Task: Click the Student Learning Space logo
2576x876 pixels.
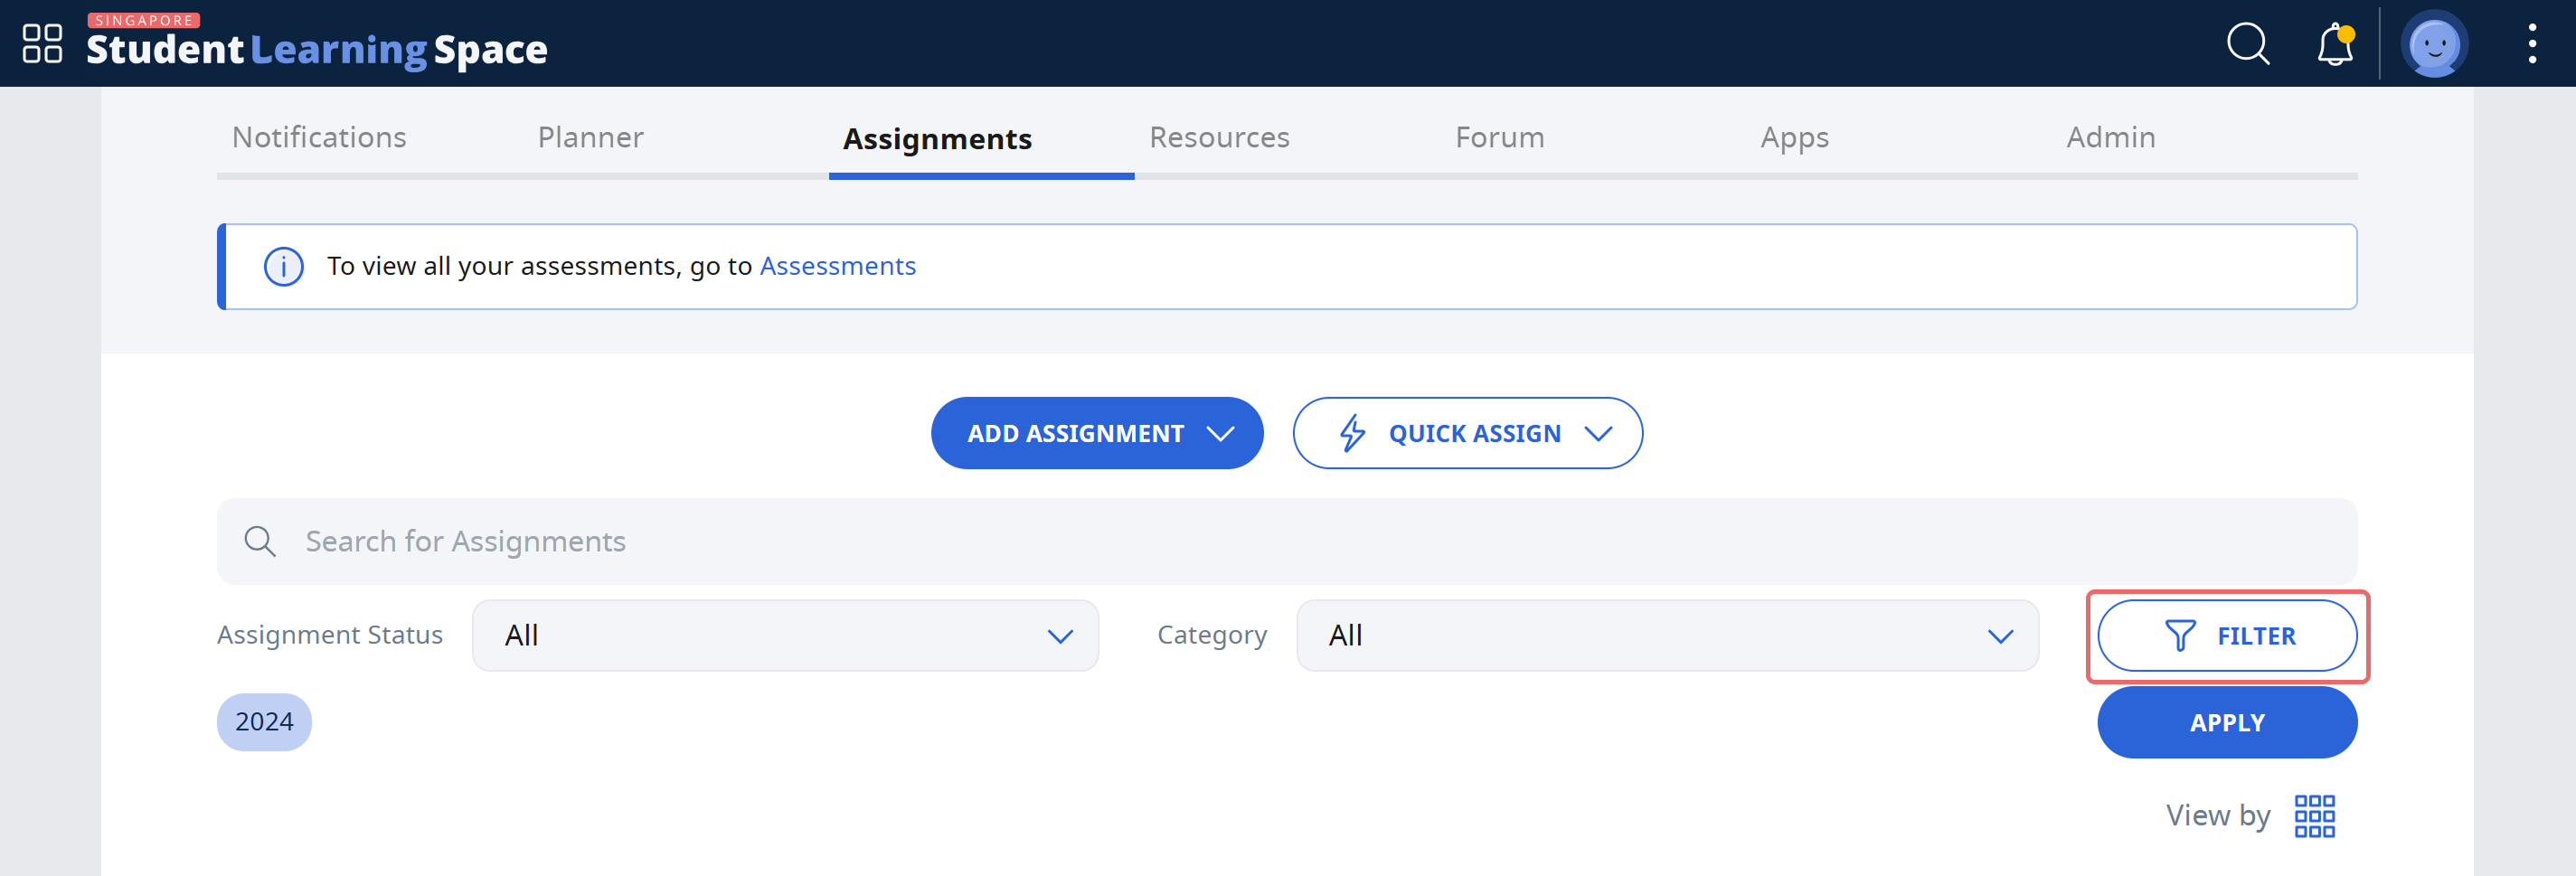Action: point(316,43)
